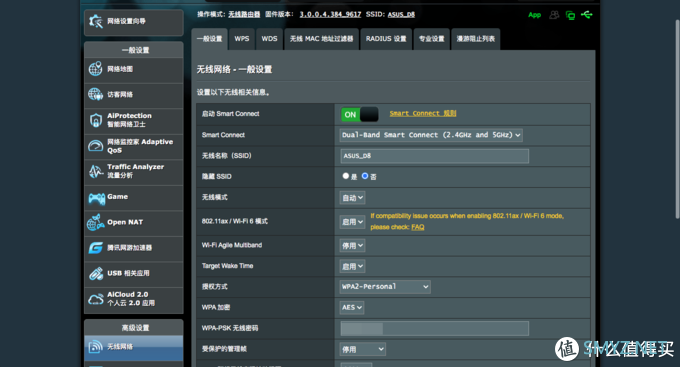Open the Target Wake Time dropdown
The width and height of the screenshot is (680, 367).
(x=352, y=266)
